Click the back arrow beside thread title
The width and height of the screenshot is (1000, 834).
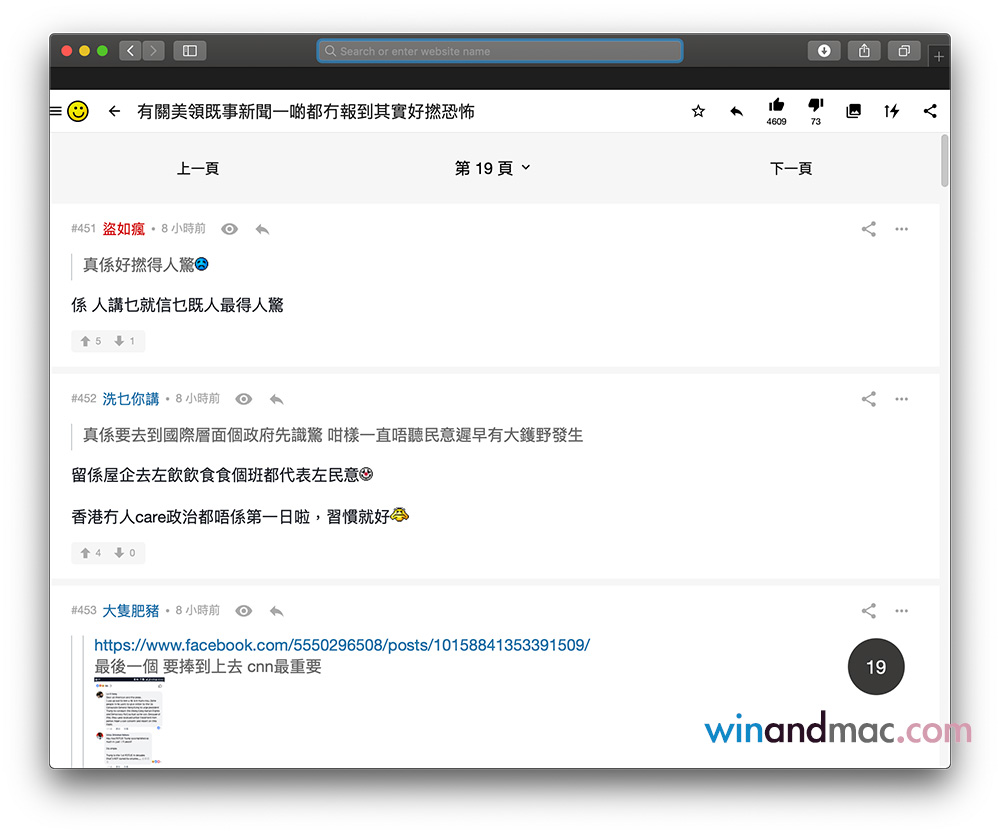click(x=114, y=112)
